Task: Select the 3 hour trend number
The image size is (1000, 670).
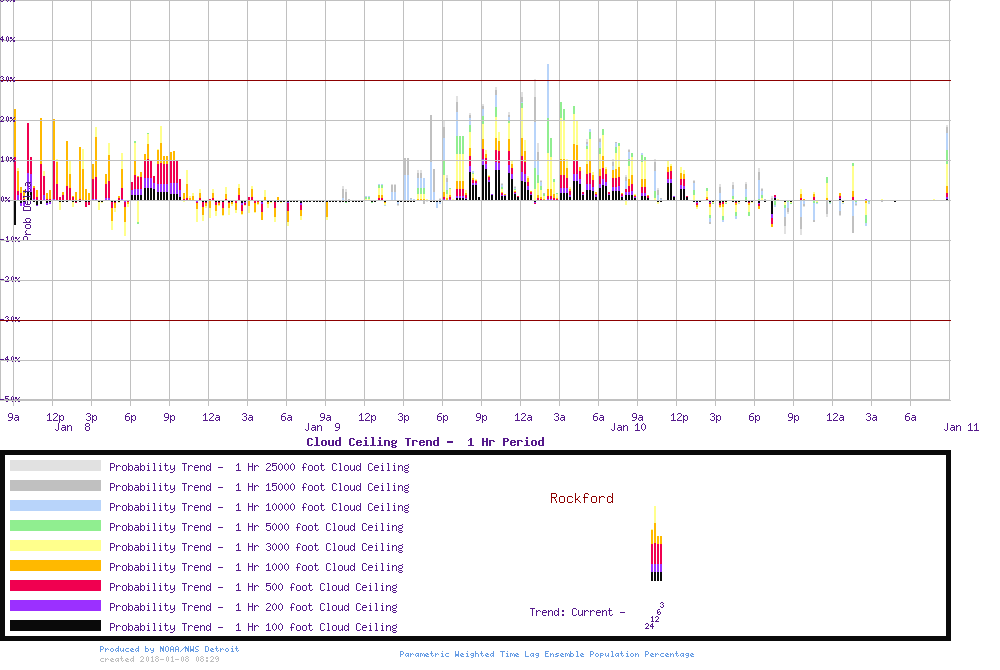Action: point(662,605)
